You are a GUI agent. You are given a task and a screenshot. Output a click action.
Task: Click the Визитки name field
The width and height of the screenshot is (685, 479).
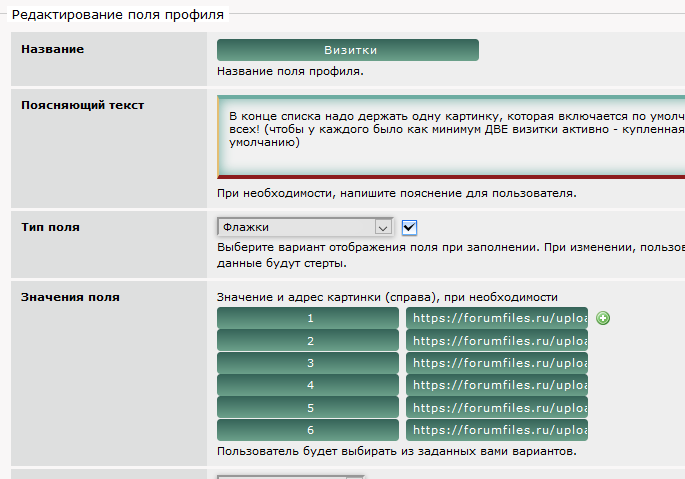click(x=348, y=50)
